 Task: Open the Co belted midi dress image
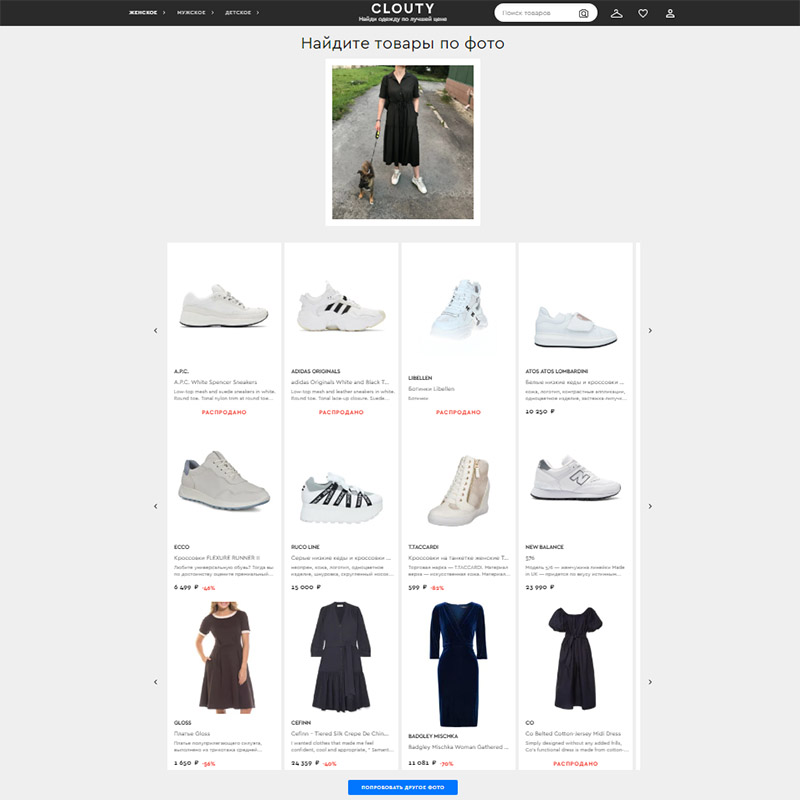(576, 658)
